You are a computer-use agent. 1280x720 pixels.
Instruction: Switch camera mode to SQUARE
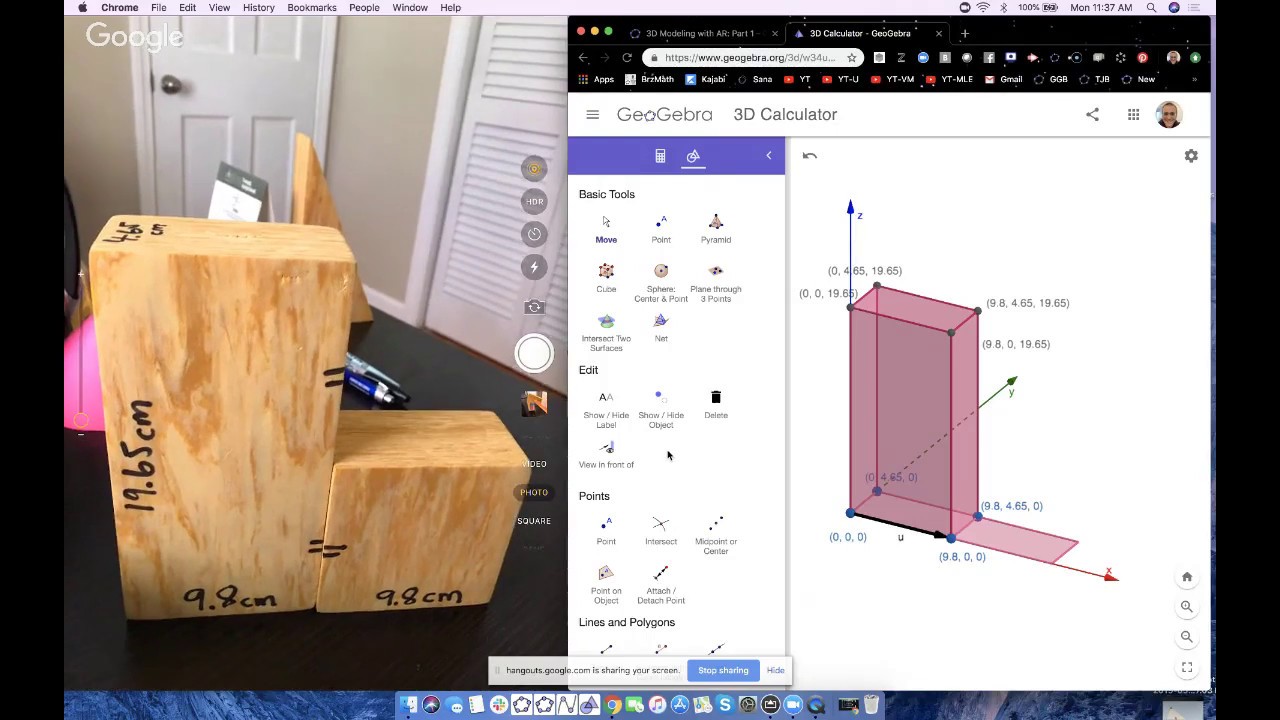point(534,521)
